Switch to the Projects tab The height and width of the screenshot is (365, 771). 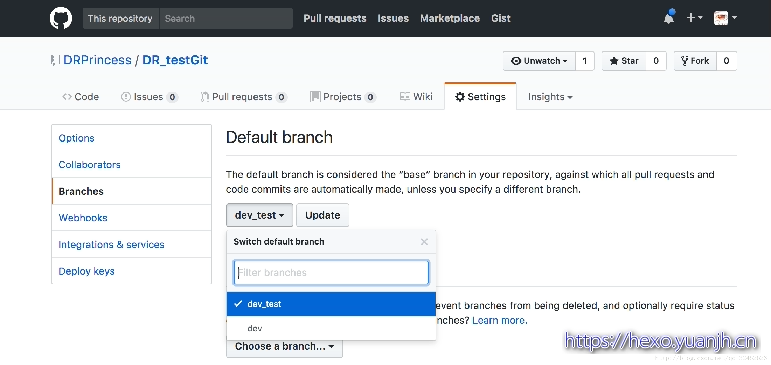coord(343,97)
